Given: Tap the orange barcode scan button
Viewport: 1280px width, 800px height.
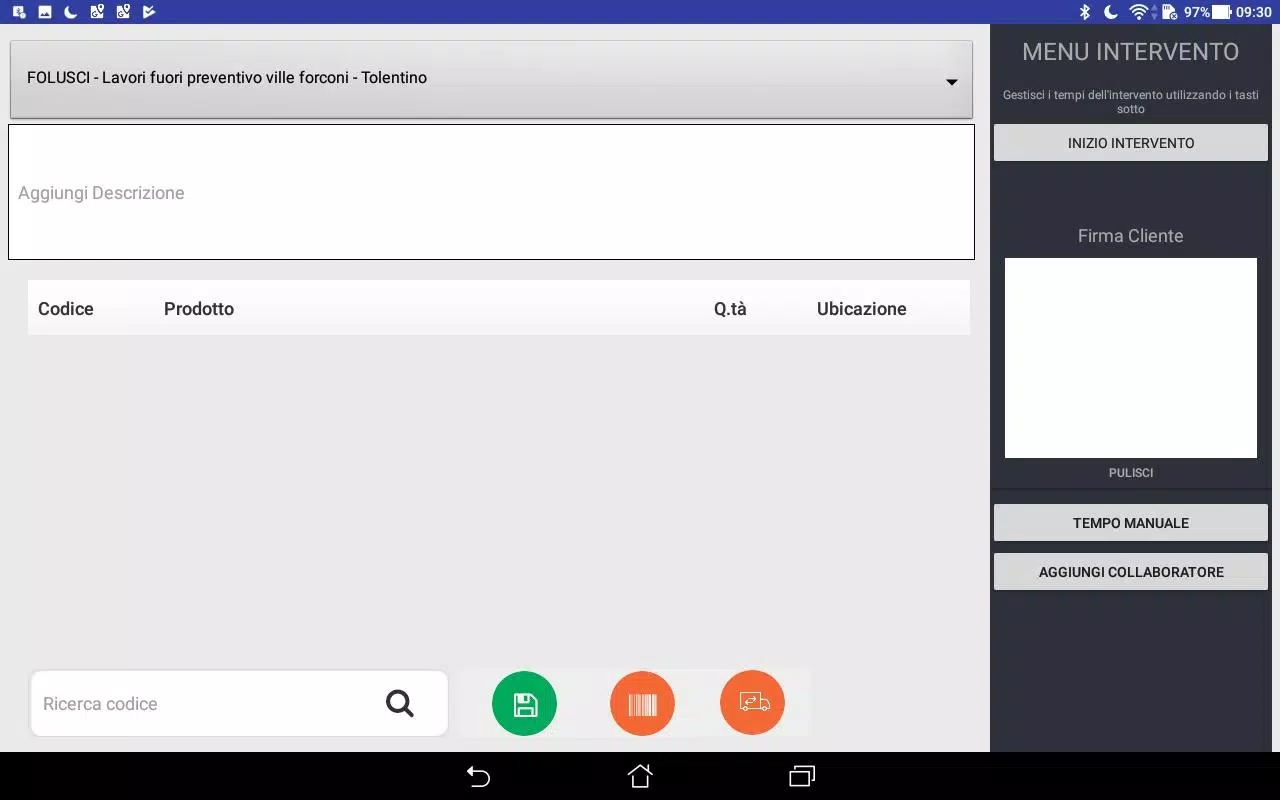Looking at the screenshot, I should (x=642, y=704).
